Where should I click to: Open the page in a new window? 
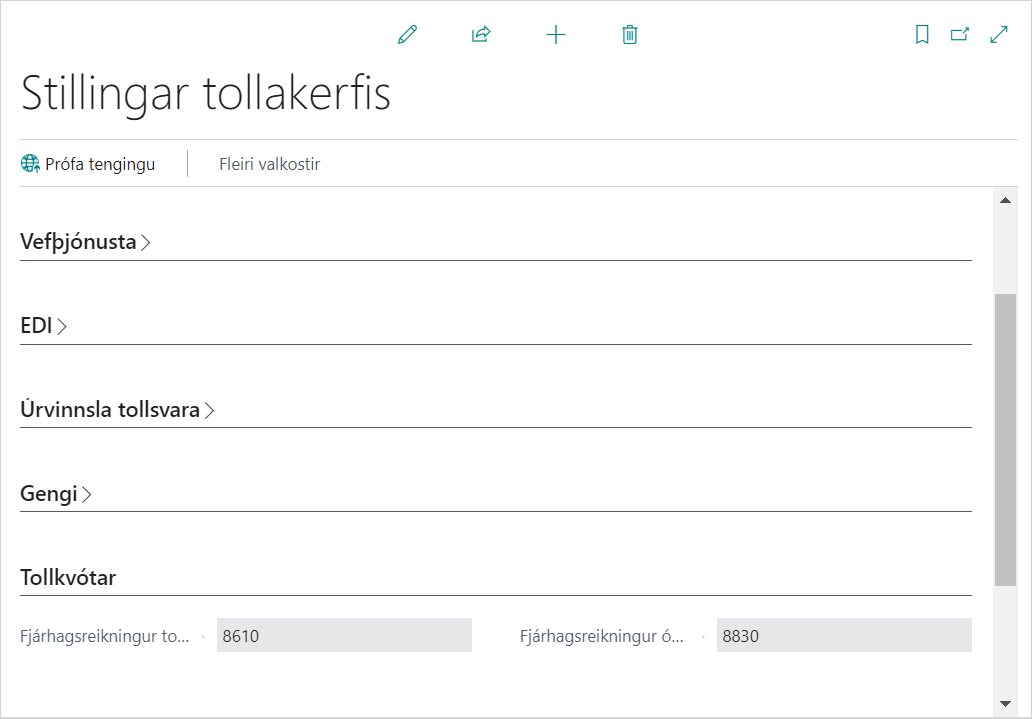coord(960,35)
